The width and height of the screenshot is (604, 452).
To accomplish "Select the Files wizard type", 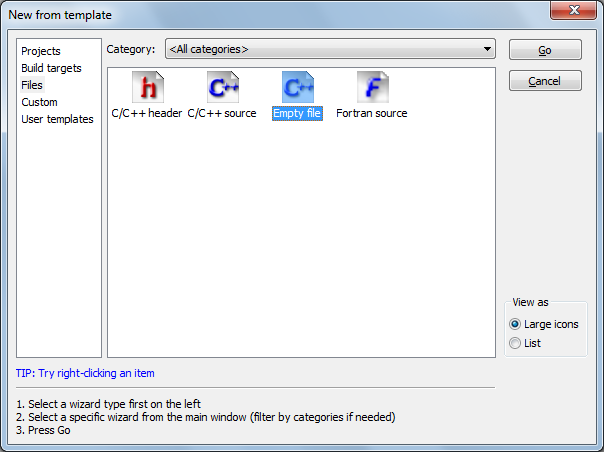I will coord(32,85).
